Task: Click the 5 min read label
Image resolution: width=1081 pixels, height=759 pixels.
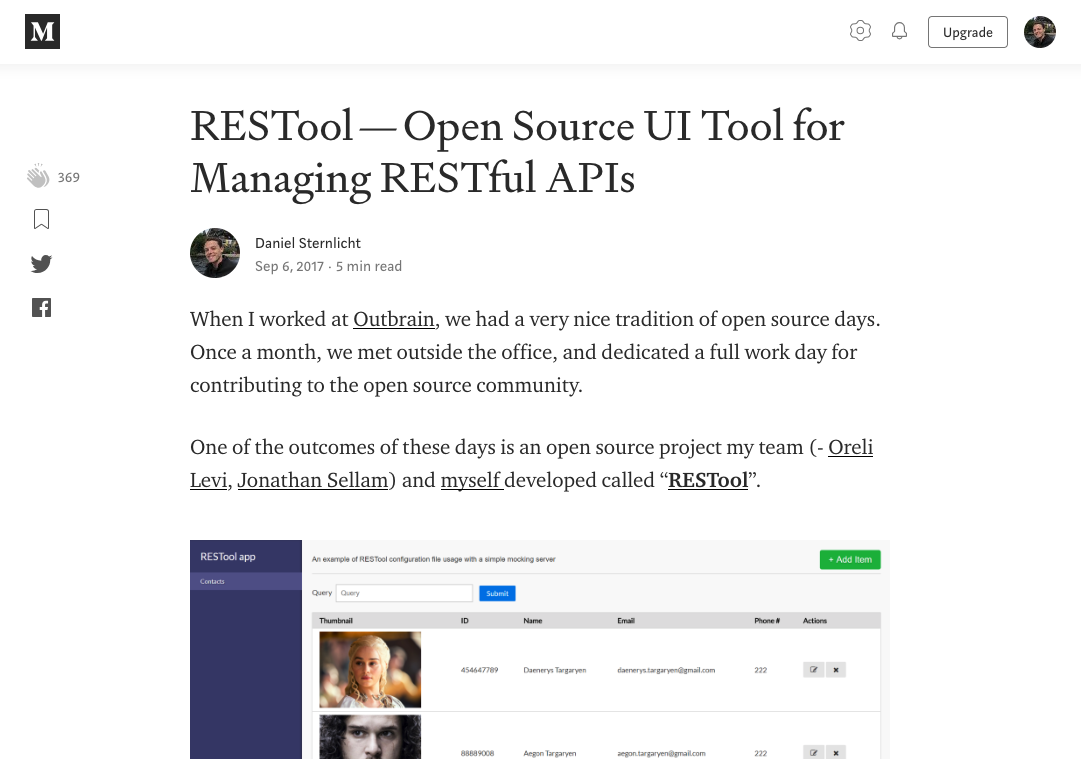Action: [369, 267]
